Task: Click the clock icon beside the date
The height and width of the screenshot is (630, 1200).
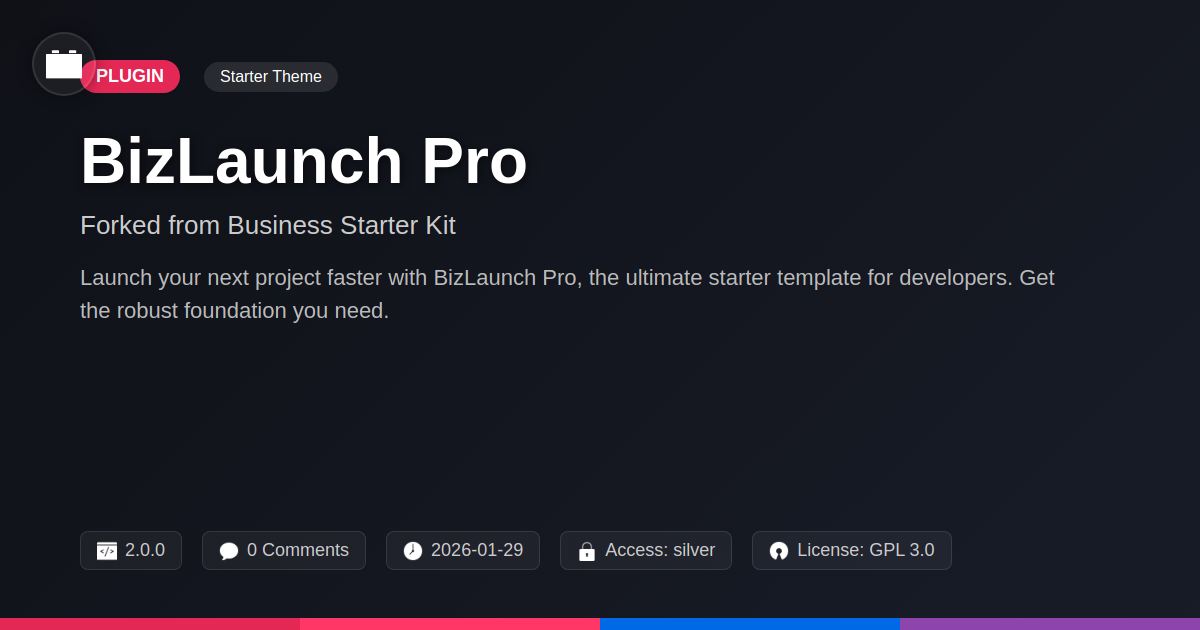Action: pyautogui.click(x=413, y=551)
